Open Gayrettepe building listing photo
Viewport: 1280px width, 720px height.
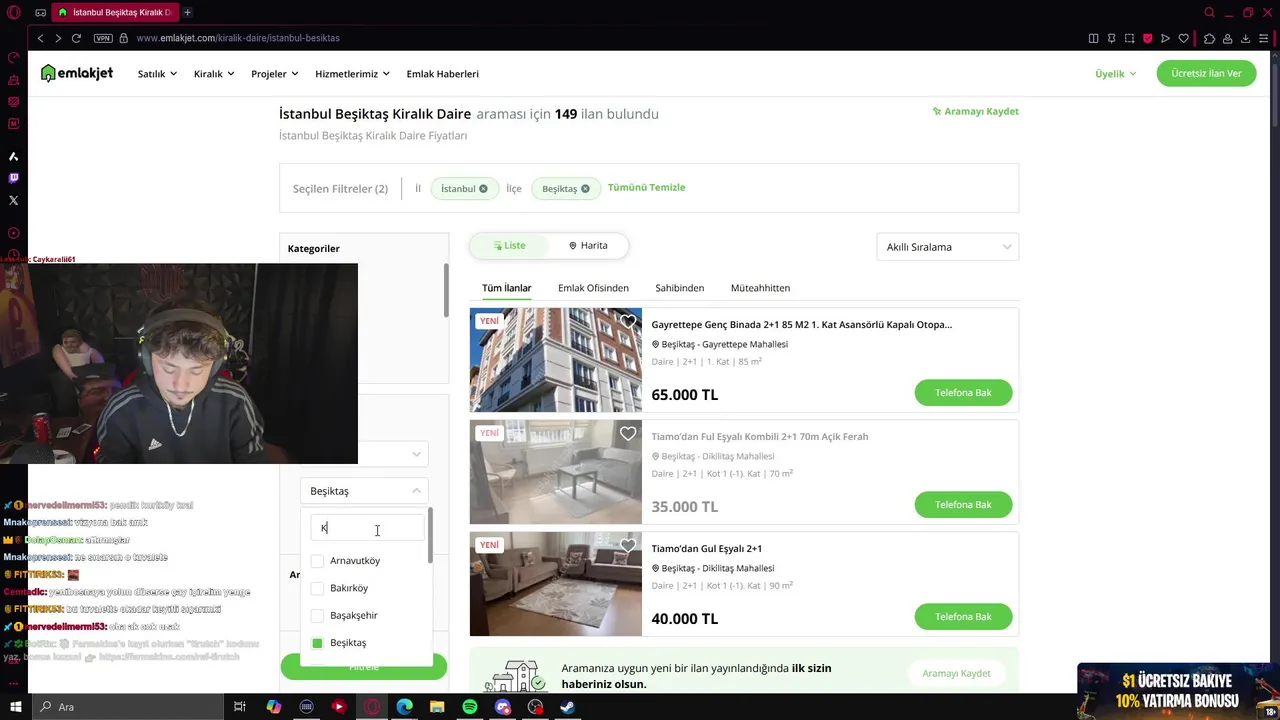click(x=556, y=360)
